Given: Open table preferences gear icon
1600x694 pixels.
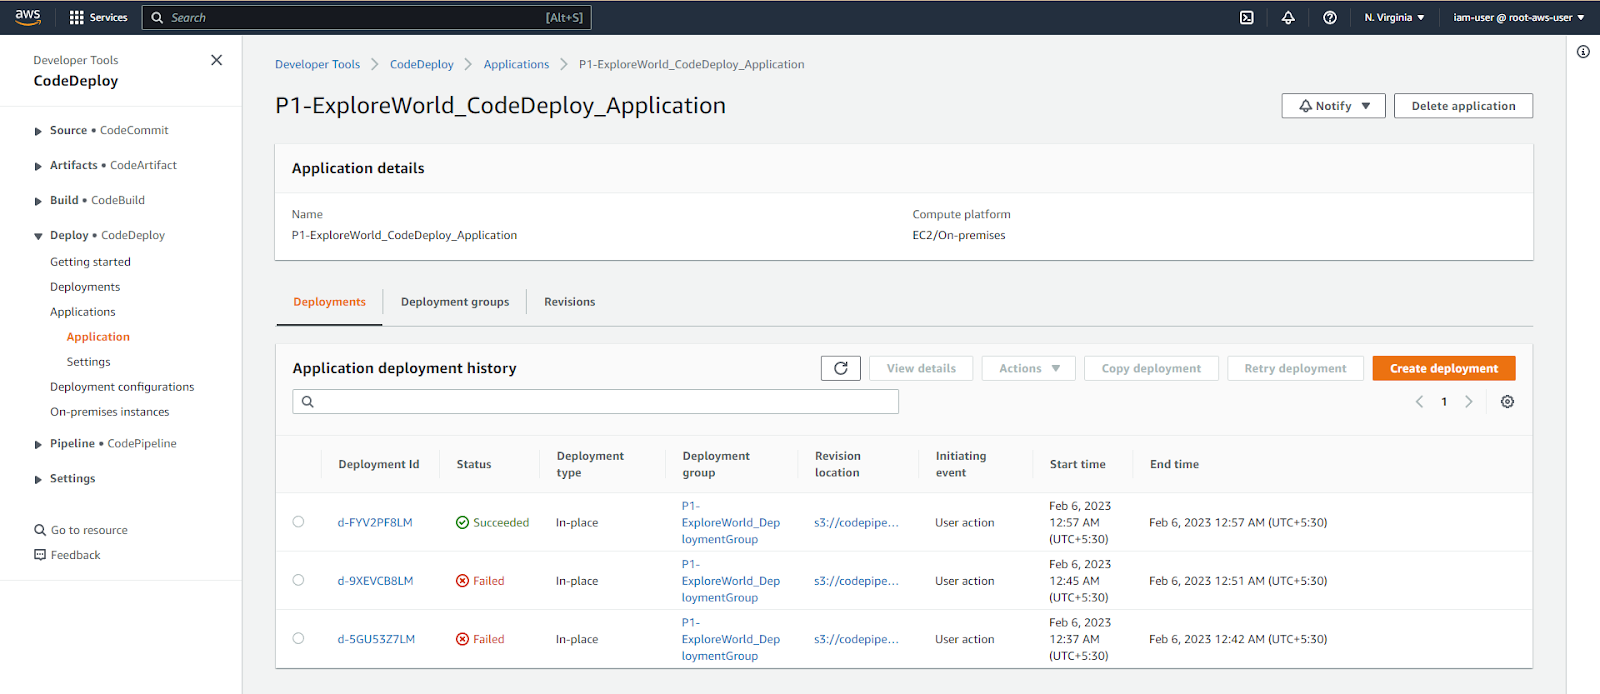Looking at the screenshot, I should click(1507, 402).
